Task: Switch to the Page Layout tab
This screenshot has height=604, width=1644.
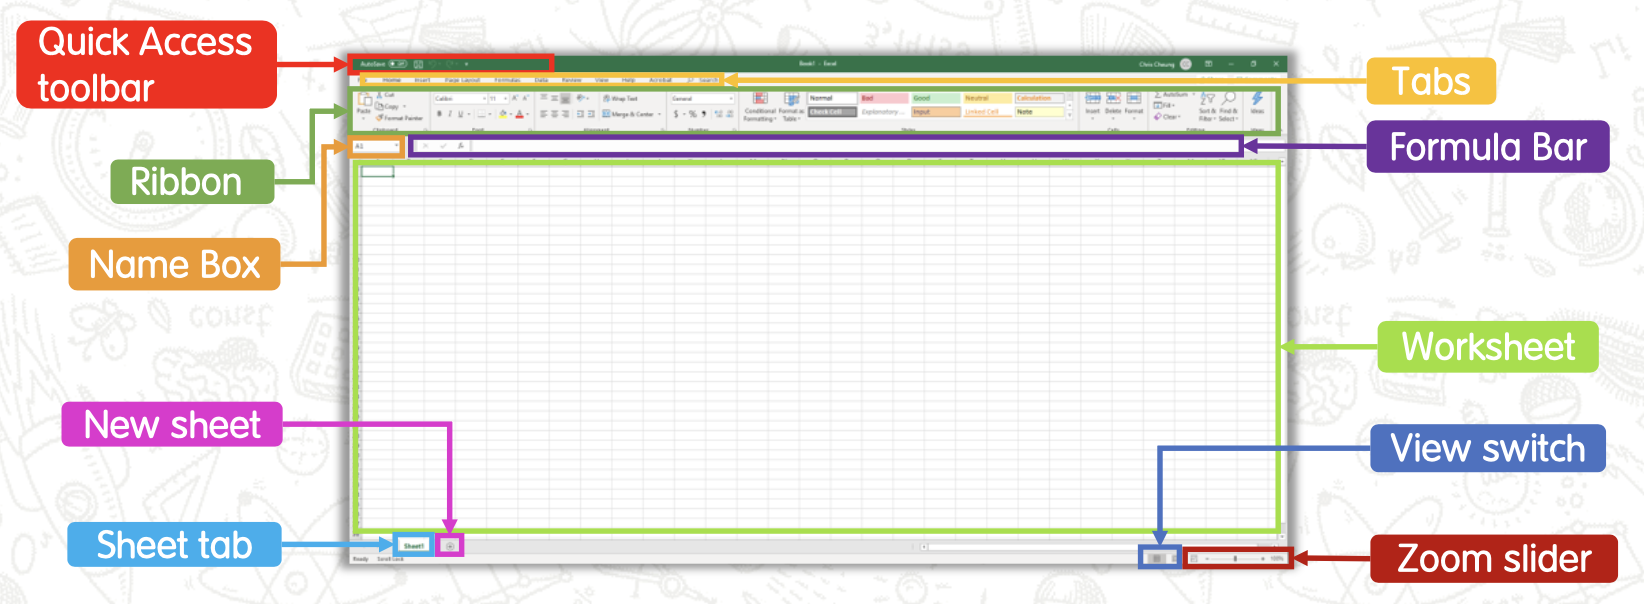Action: click(462, 80)
